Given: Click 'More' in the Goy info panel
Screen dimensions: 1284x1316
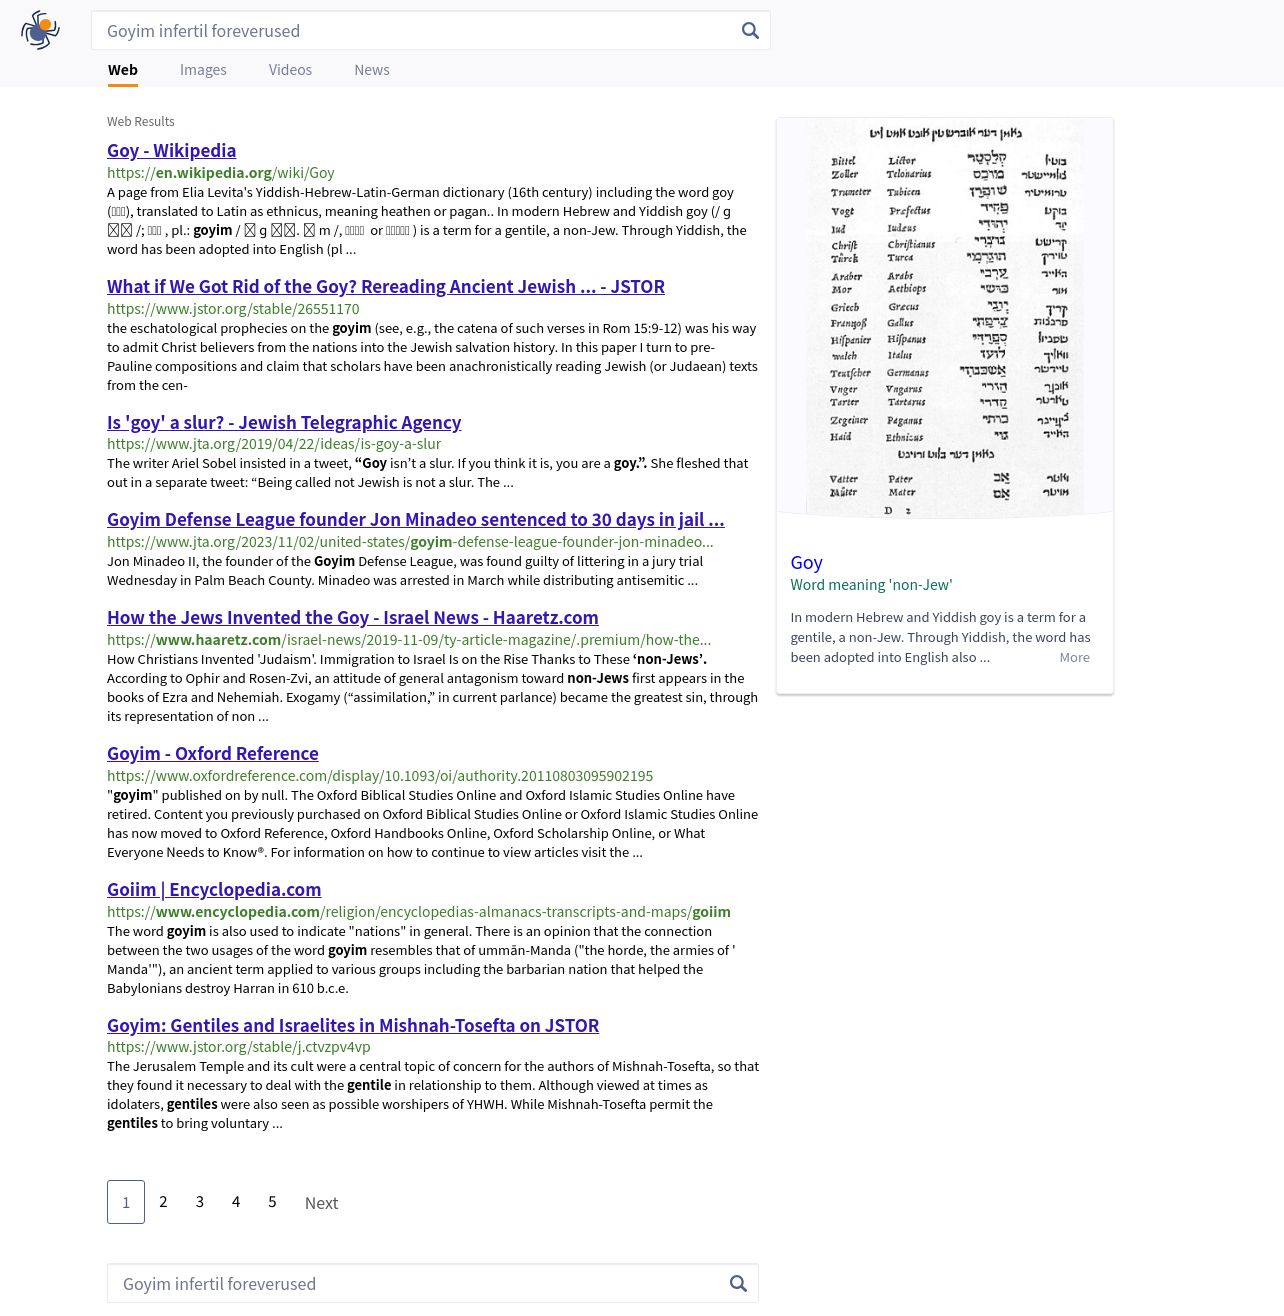Looking at the screenshot, I should 1075,657.
